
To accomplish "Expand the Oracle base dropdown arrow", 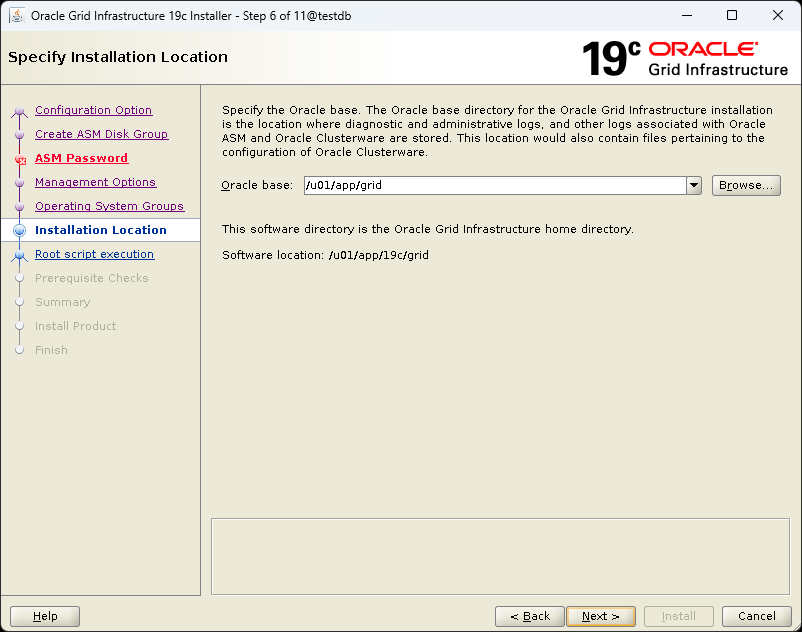I will click(694, 185).
